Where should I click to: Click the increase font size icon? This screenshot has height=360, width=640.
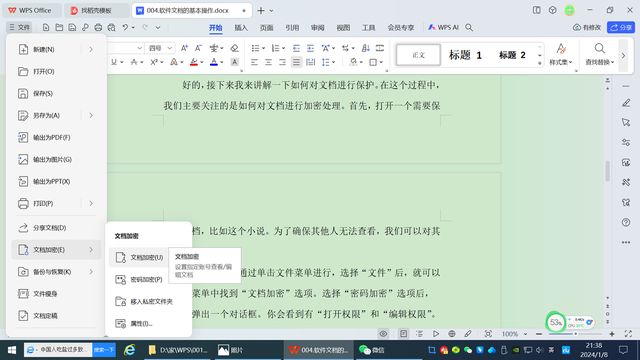184,48
